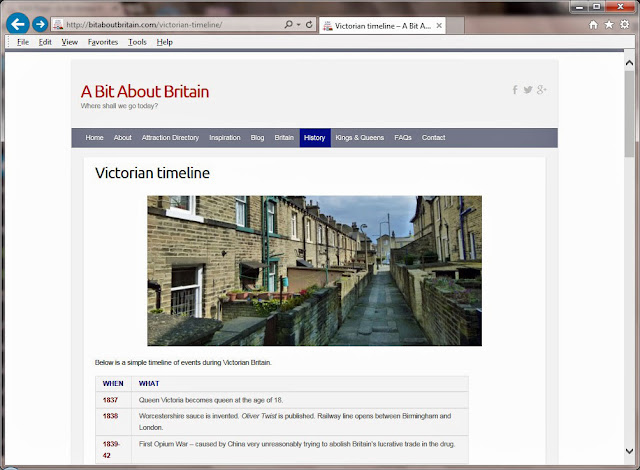
Task: Refresh the page with reload icon
Action: point(309,24)
